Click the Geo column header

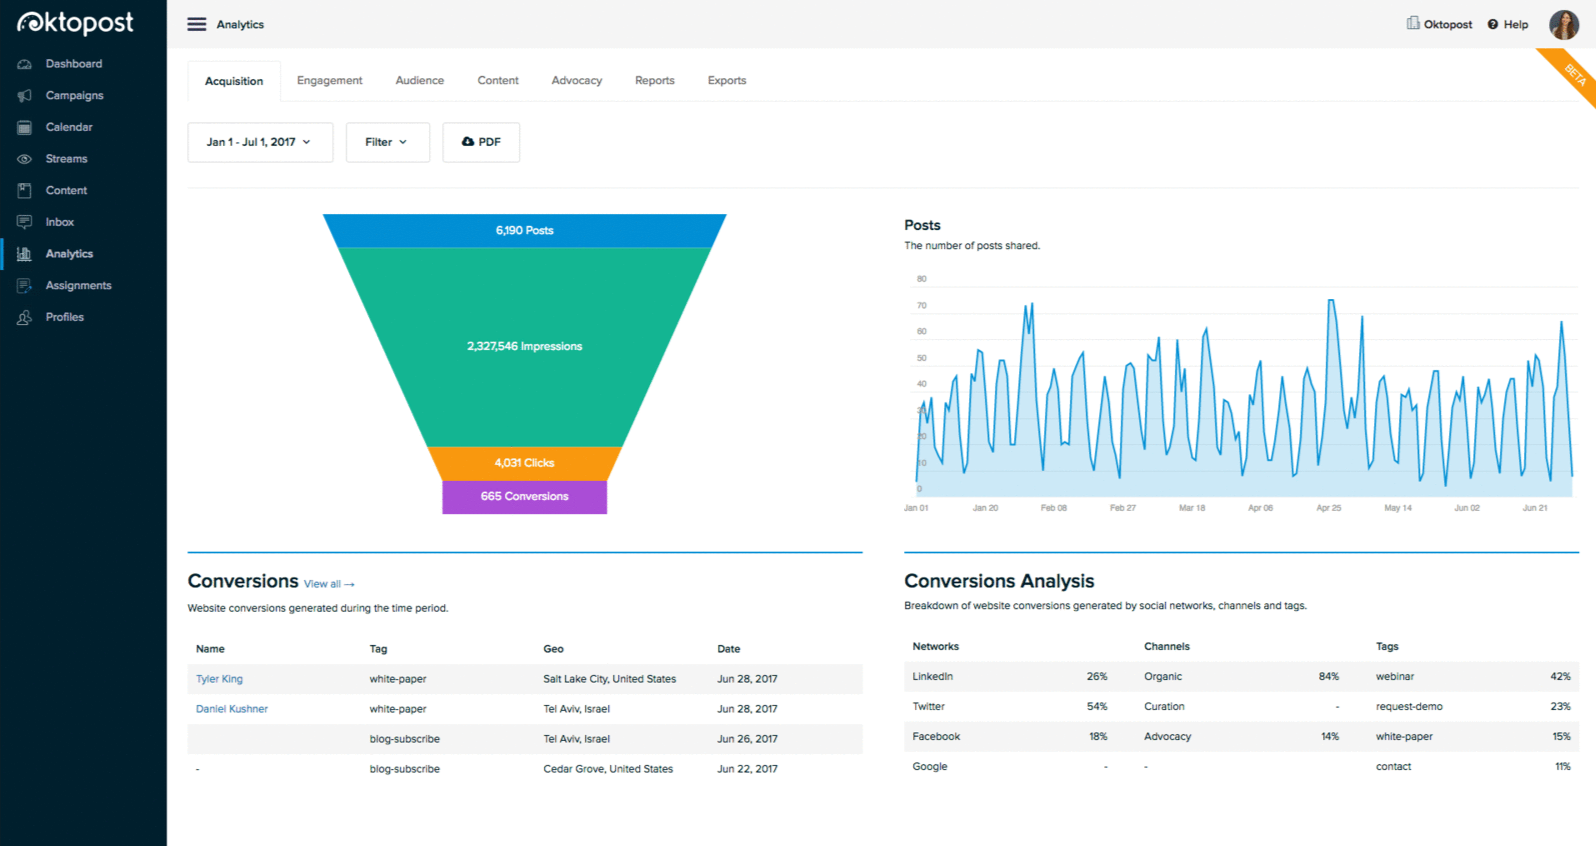click(x=553, y=649)
